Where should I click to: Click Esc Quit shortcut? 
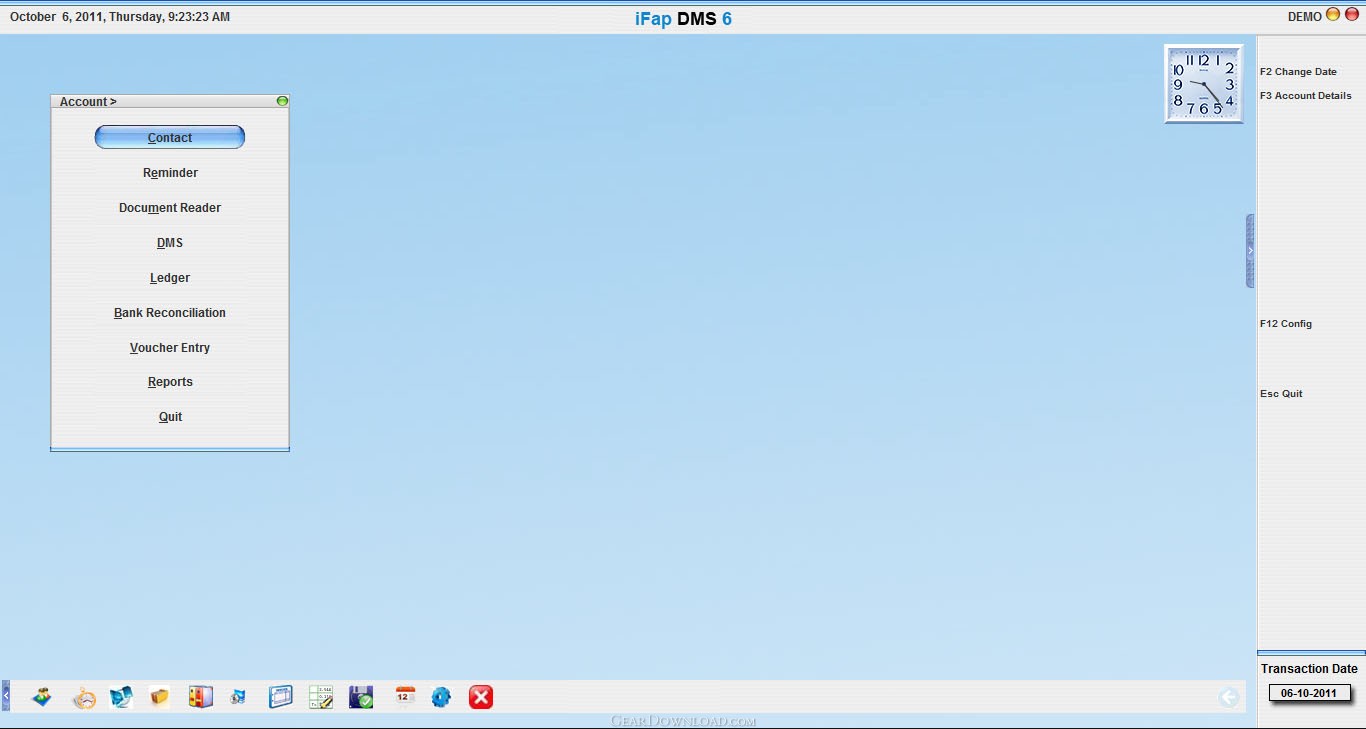point(1281,394)
